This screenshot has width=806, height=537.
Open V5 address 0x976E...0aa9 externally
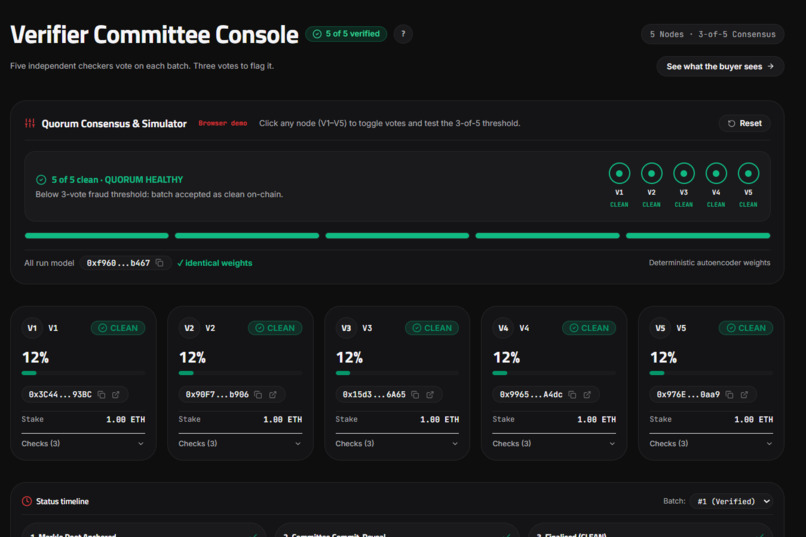[744, 395]
